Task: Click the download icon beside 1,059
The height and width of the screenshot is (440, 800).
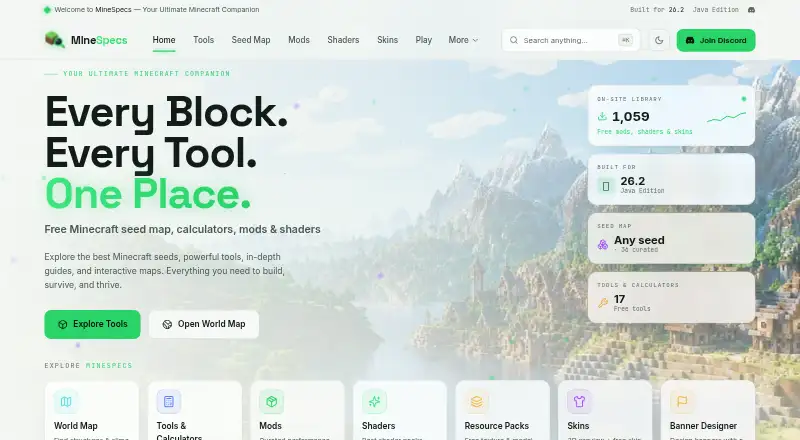Action: (602, 116)
